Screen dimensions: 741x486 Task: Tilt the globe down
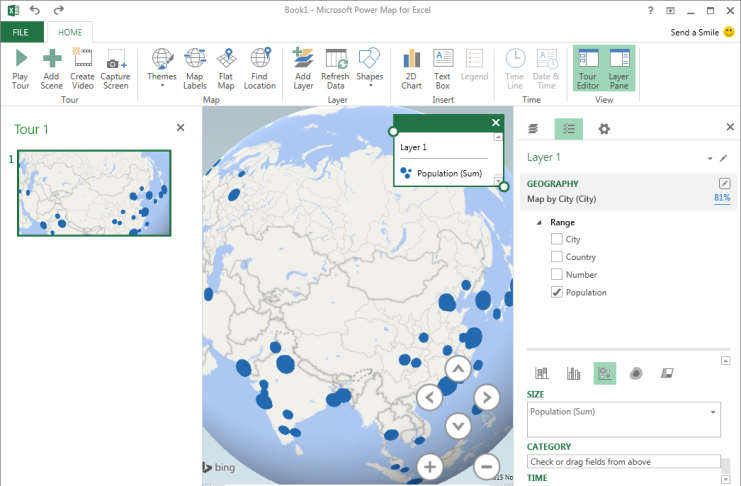coord(458,426)
